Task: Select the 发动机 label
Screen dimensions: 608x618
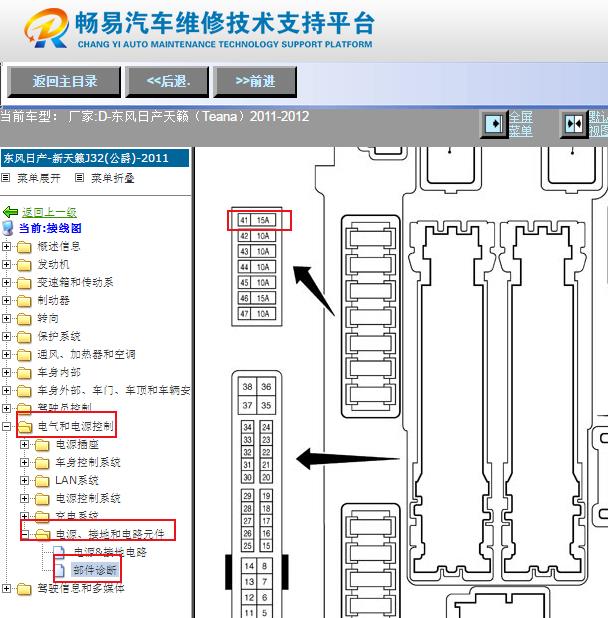Action: click(x=53, y=264)
